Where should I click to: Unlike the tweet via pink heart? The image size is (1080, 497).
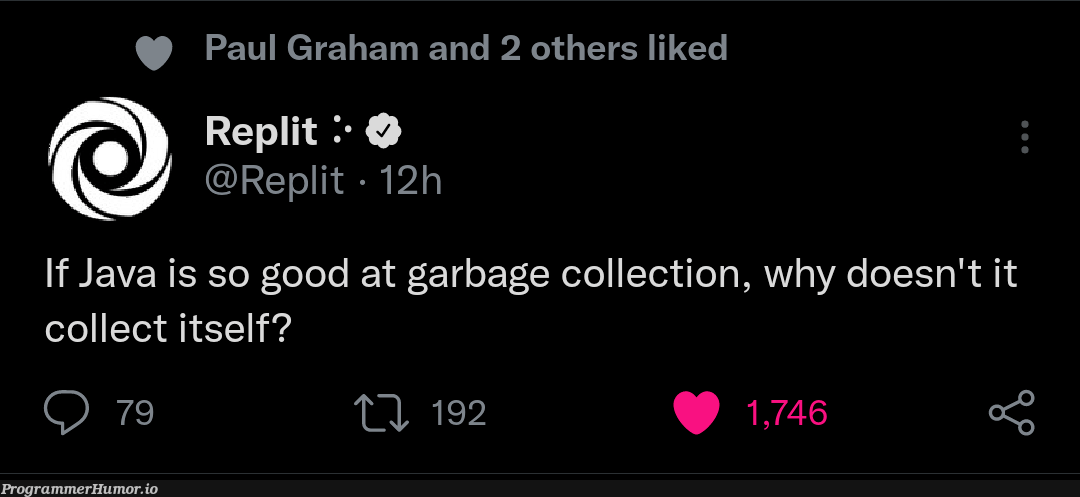(697, 413)
